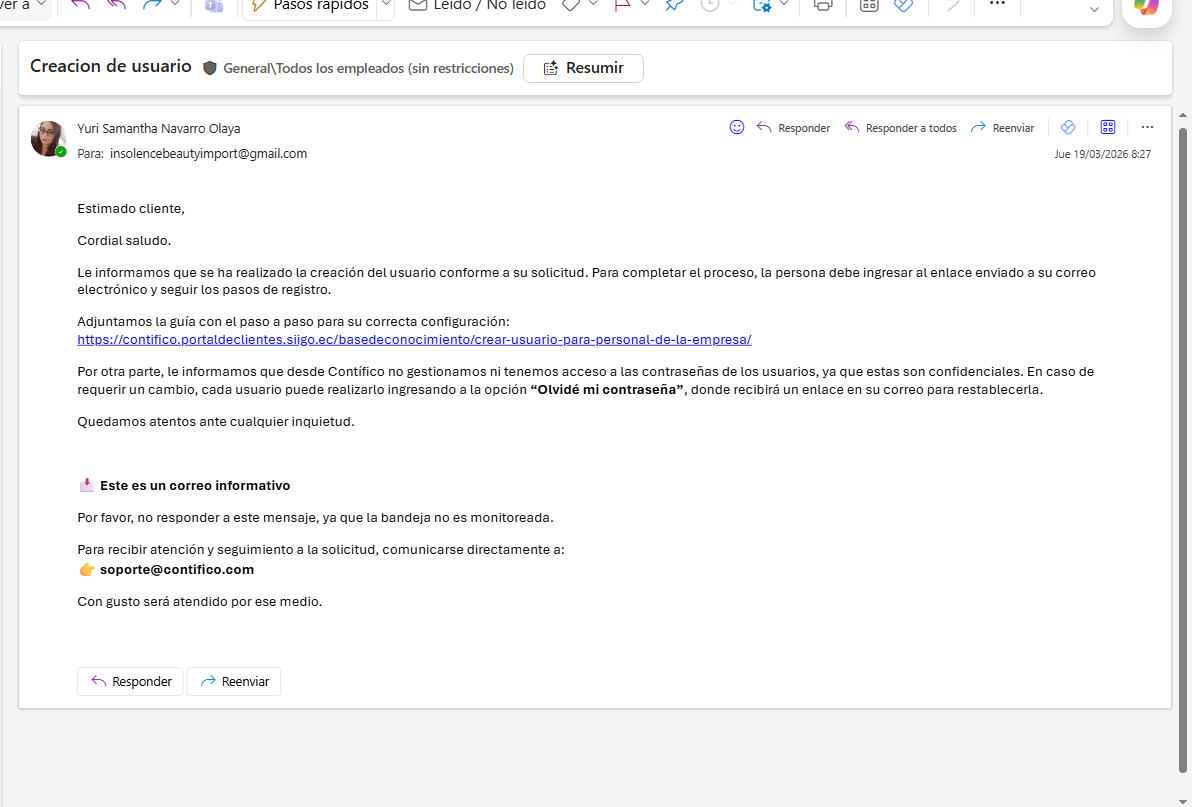Click General\Todos los empleados sensitivity label

click(369, 68)
